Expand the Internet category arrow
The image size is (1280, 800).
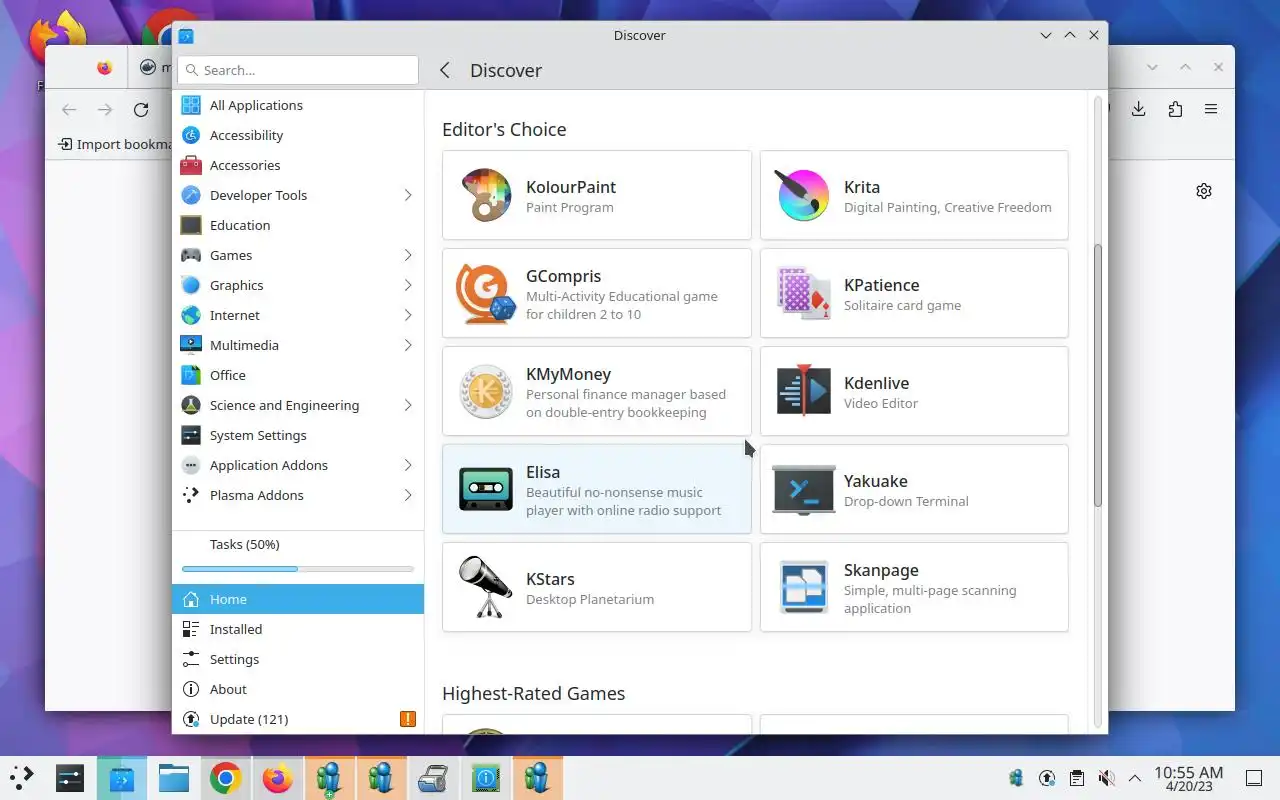[407, 315]
